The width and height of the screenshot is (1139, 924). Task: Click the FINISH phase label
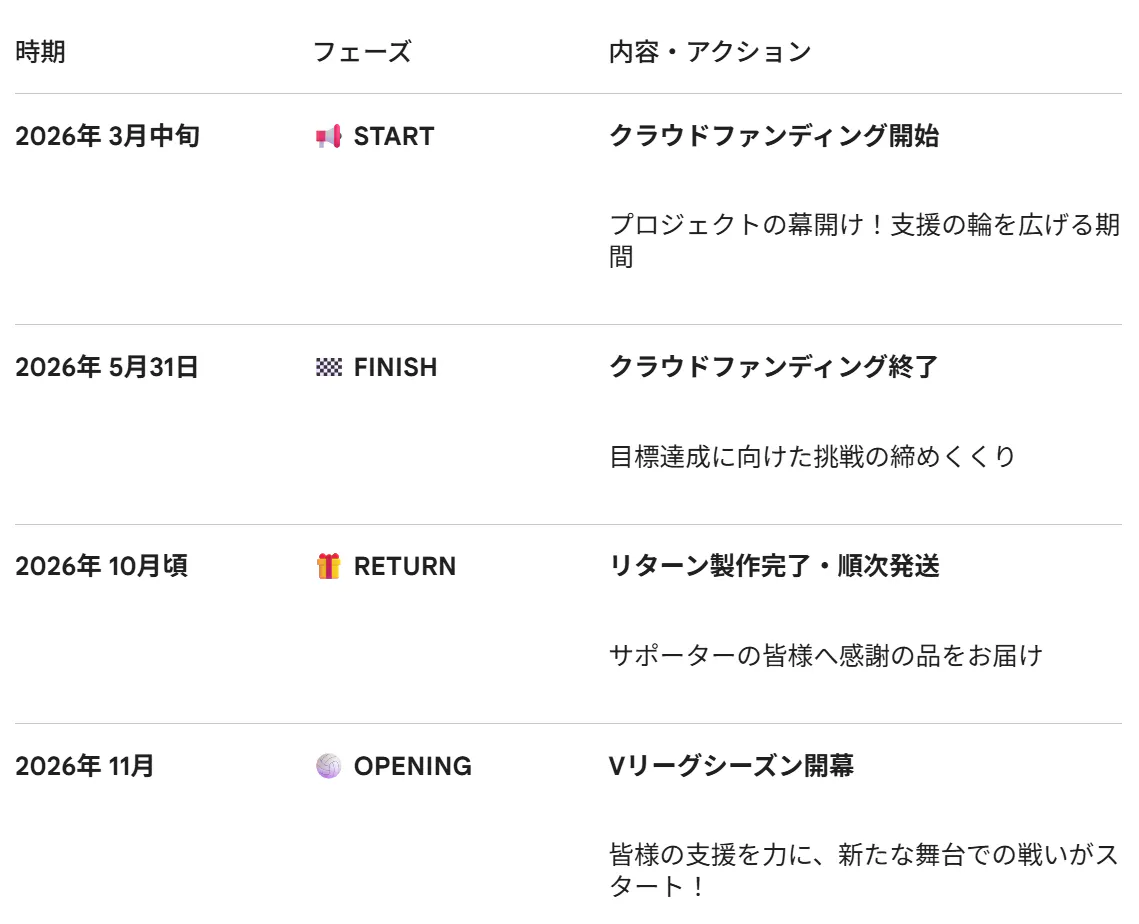[395, 367]
